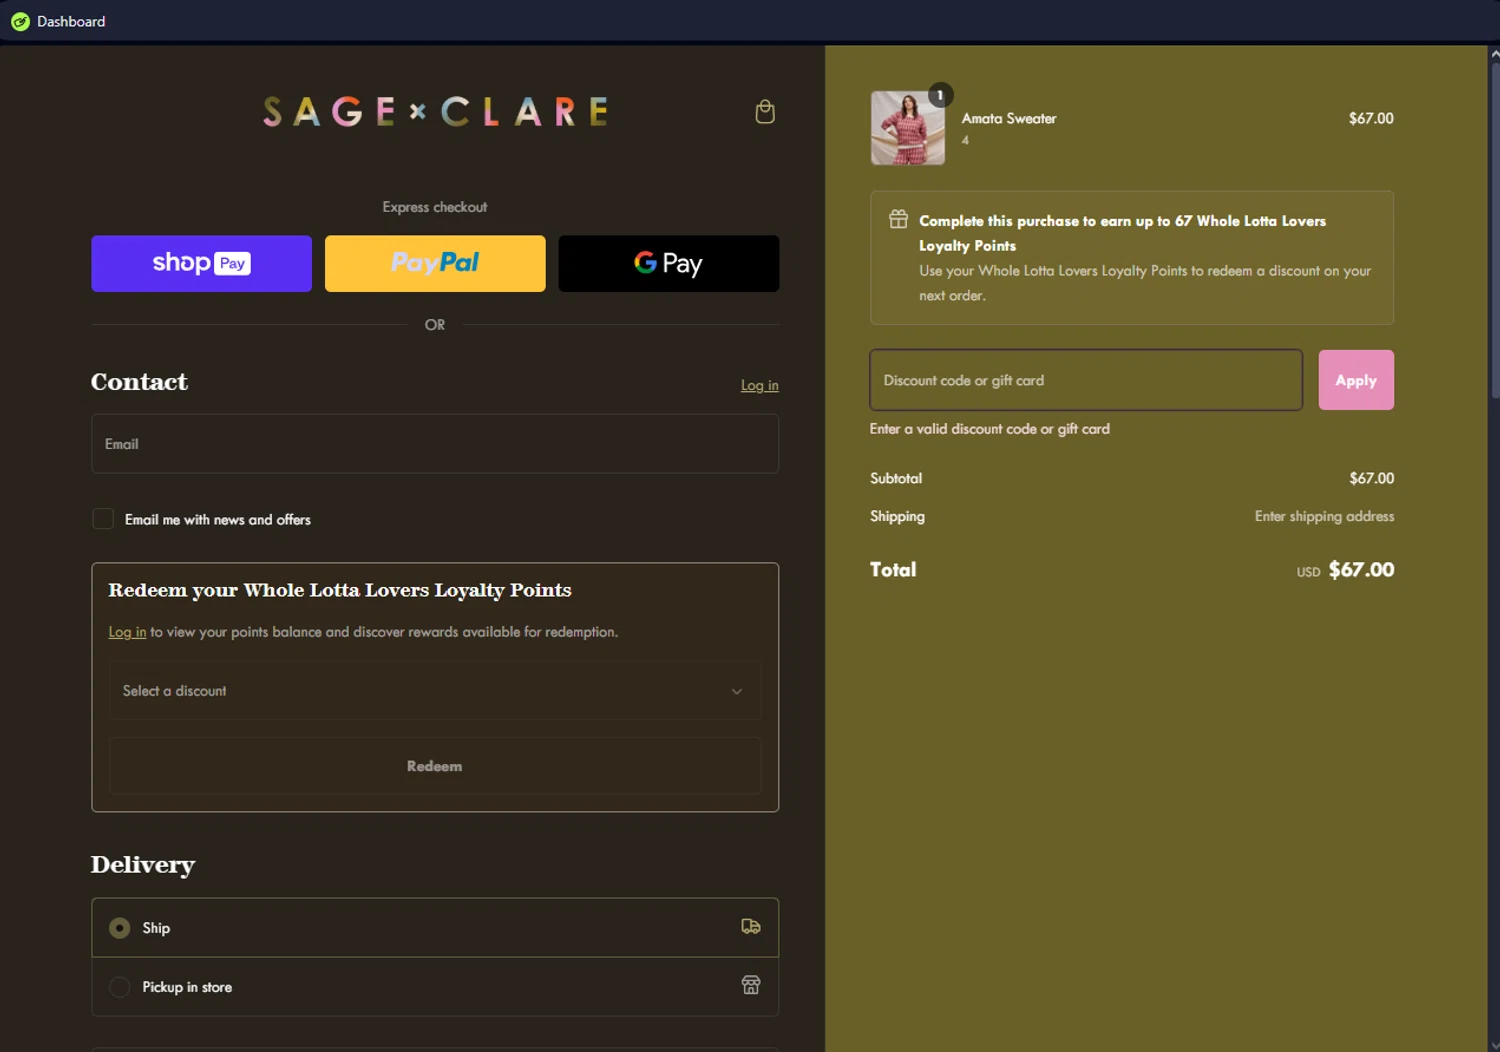Click the delivery truck icon in Ship row
The width and height of the screenshot is (1500, 1052).
coord(751,927)
